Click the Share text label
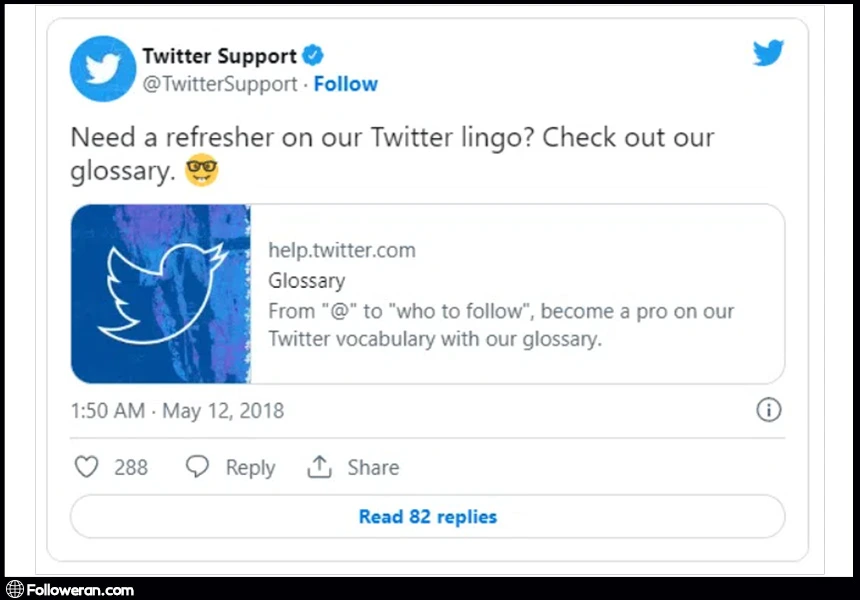The height and width of the screenshot is (600, 860). click(373, 468)
